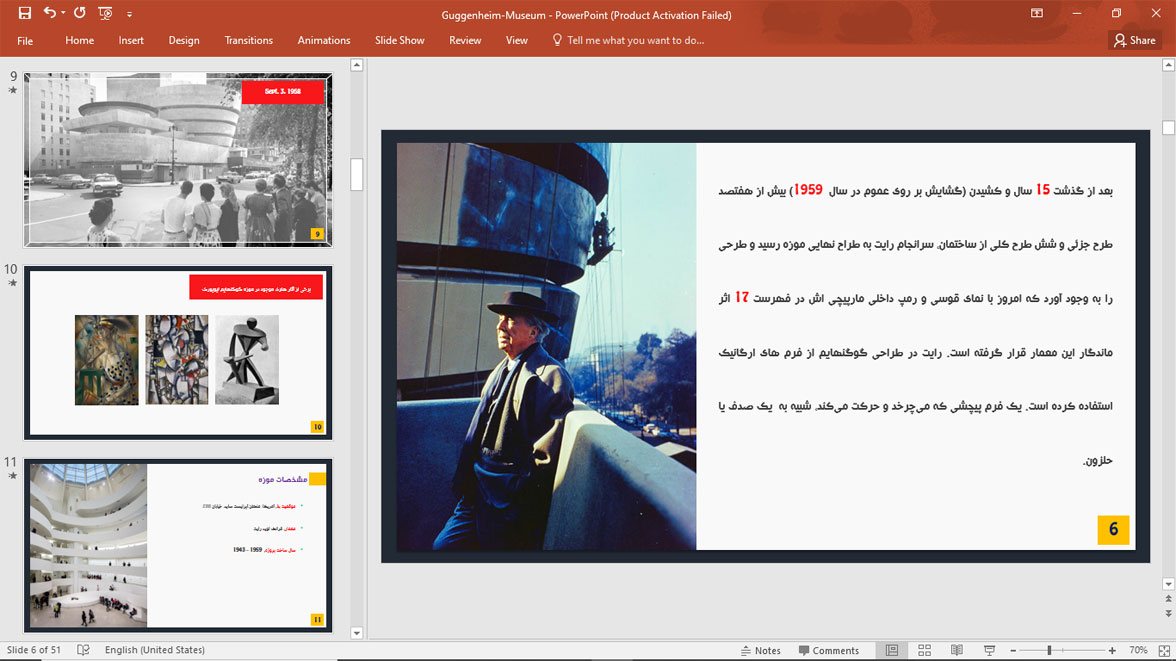This screenshot has height=661, width=1176.
Task: Click the animation star under slide 10
Action: [13, 284]
